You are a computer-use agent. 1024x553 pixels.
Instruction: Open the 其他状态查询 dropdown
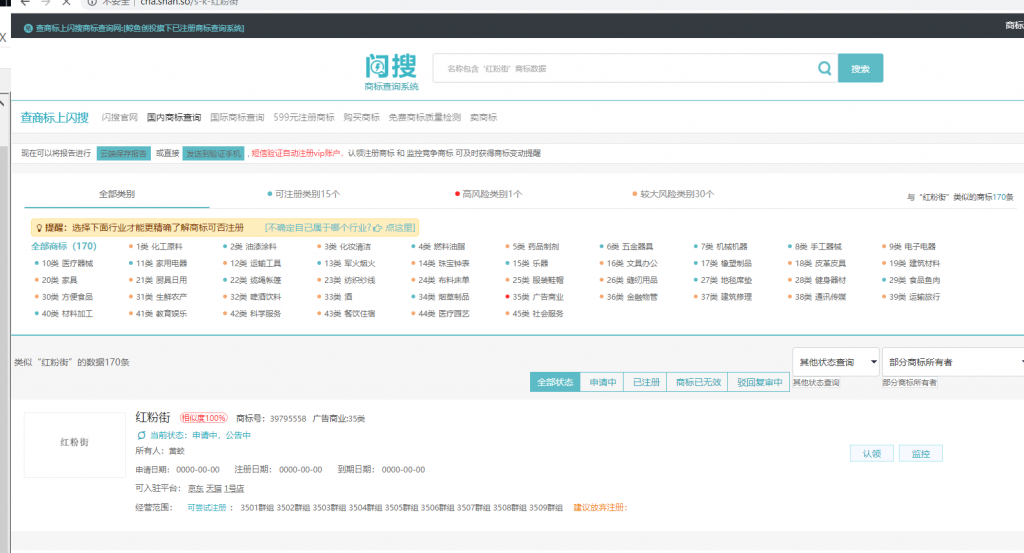click(x=835, y=362)
